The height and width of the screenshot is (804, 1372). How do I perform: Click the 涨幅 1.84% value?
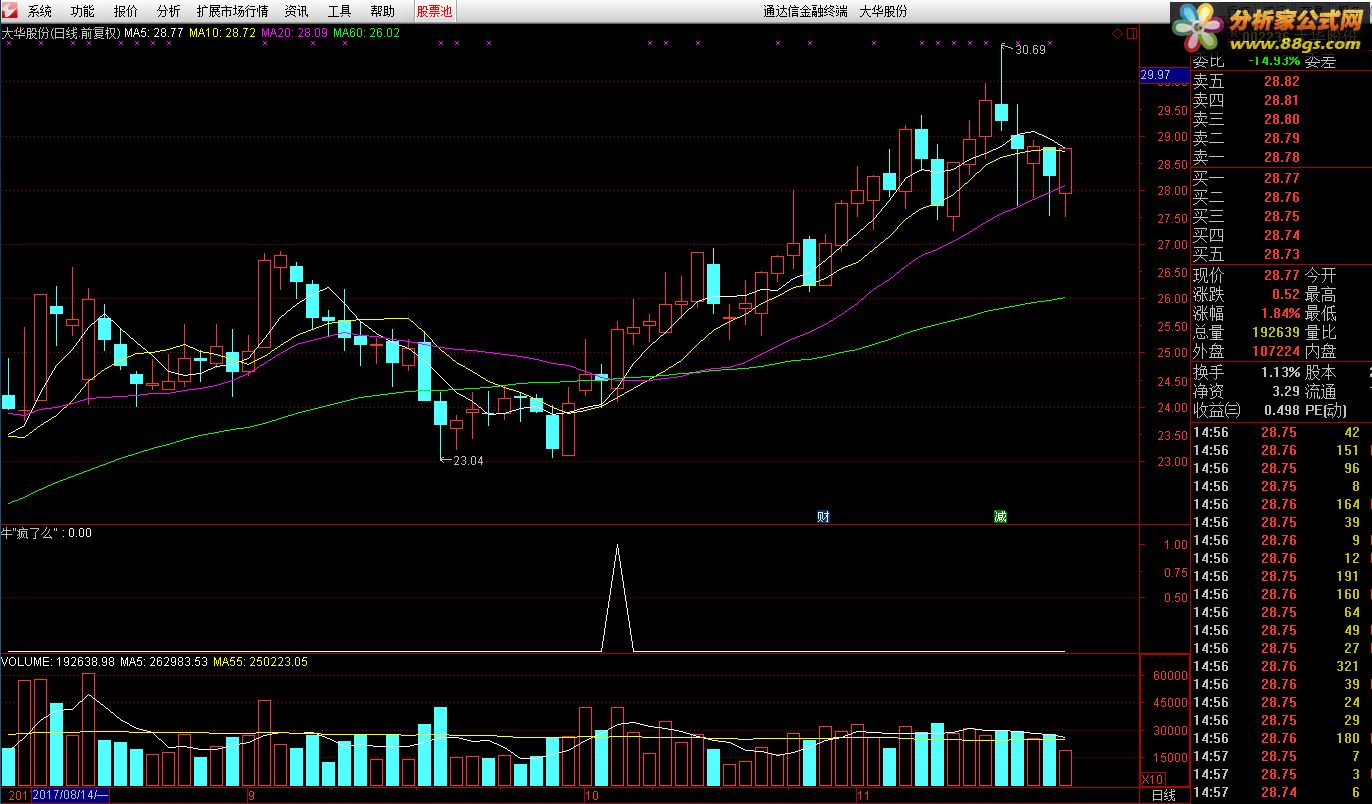click(x=1279, y=314)
